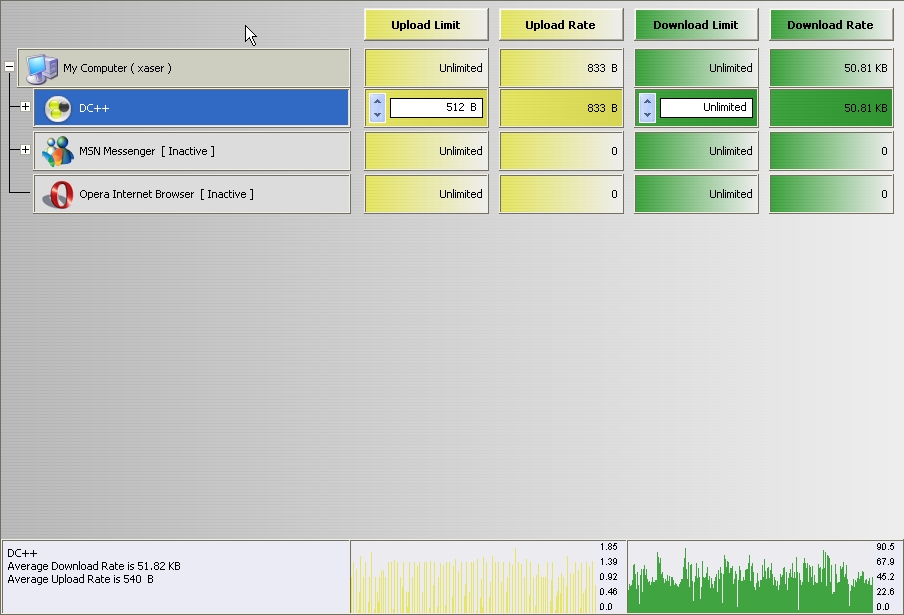Click Opera upload limit Unlimited cell
The height and width of the screenshot is (615, 904).
coord(426,194)
